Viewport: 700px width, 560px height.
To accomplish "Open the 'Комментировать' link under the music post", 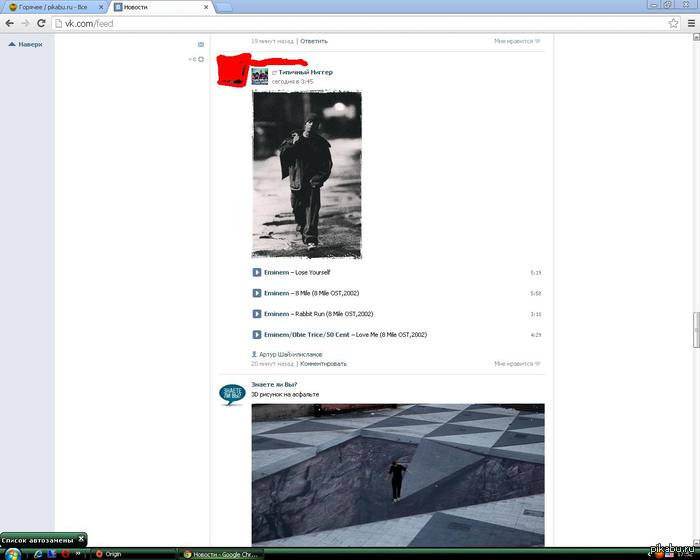I will click(x=323, y=364).
